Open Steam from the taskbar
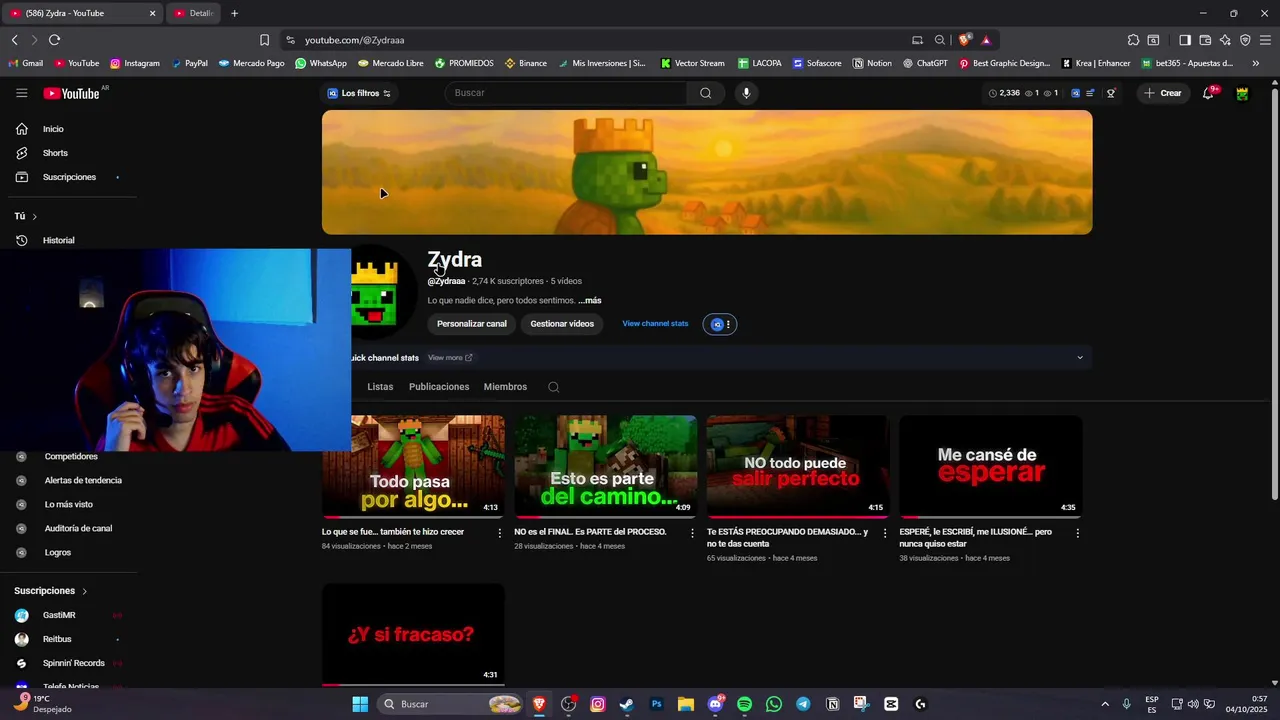 [627, 704]
